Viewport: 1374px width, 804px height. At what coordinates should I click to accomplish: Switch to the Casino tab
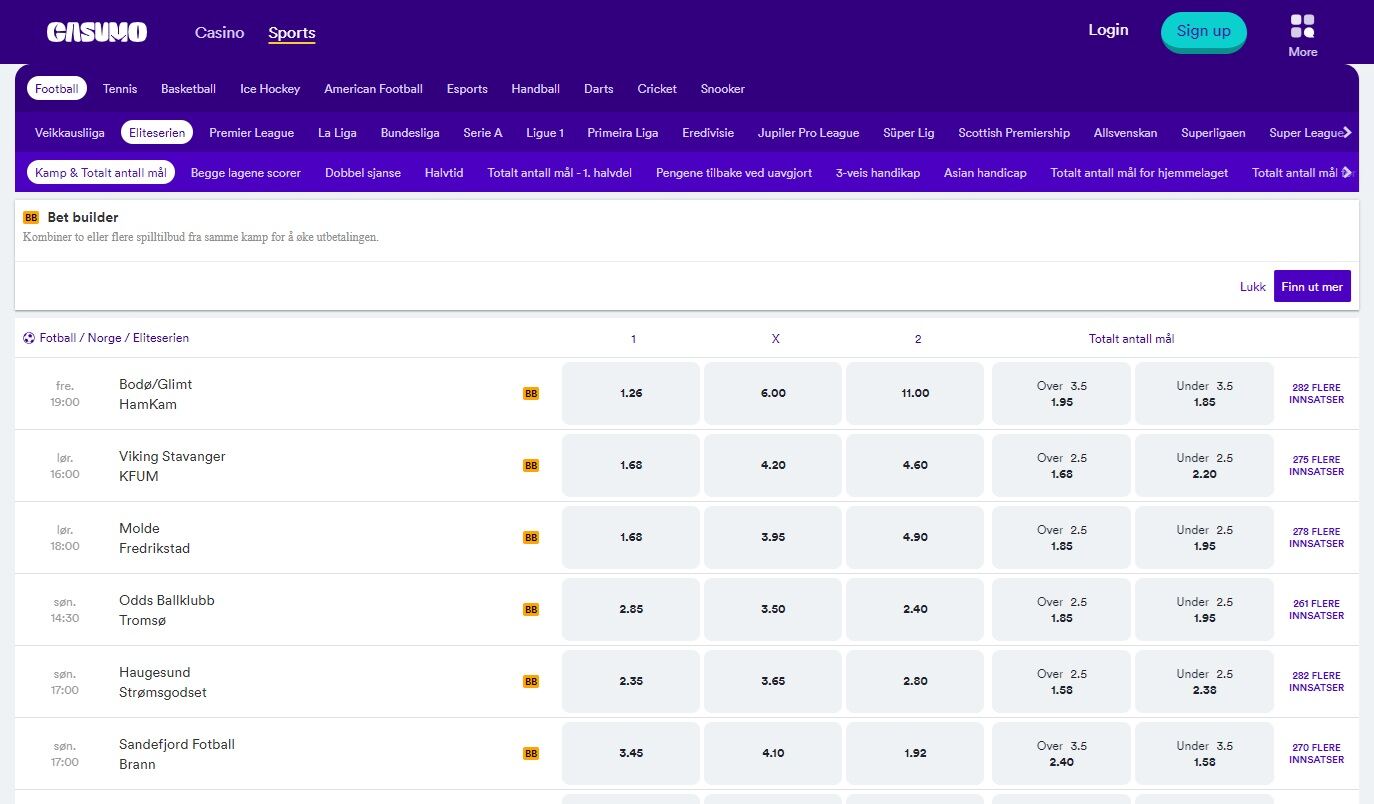pos(219,32)
